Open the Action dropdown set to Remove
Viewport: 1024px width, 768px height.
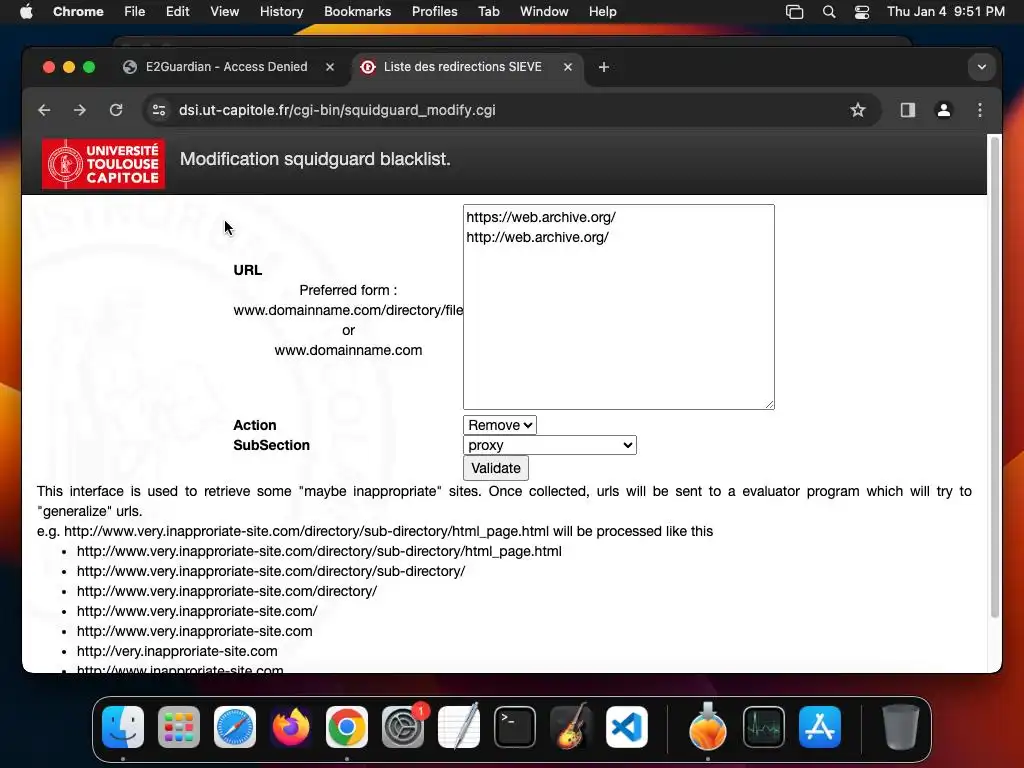point(500,425)
